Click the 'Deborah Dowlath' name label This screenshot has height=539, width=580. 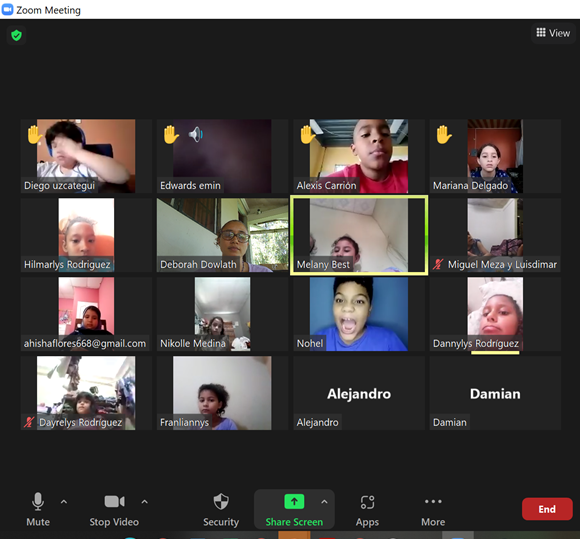(x=198, y=265)
